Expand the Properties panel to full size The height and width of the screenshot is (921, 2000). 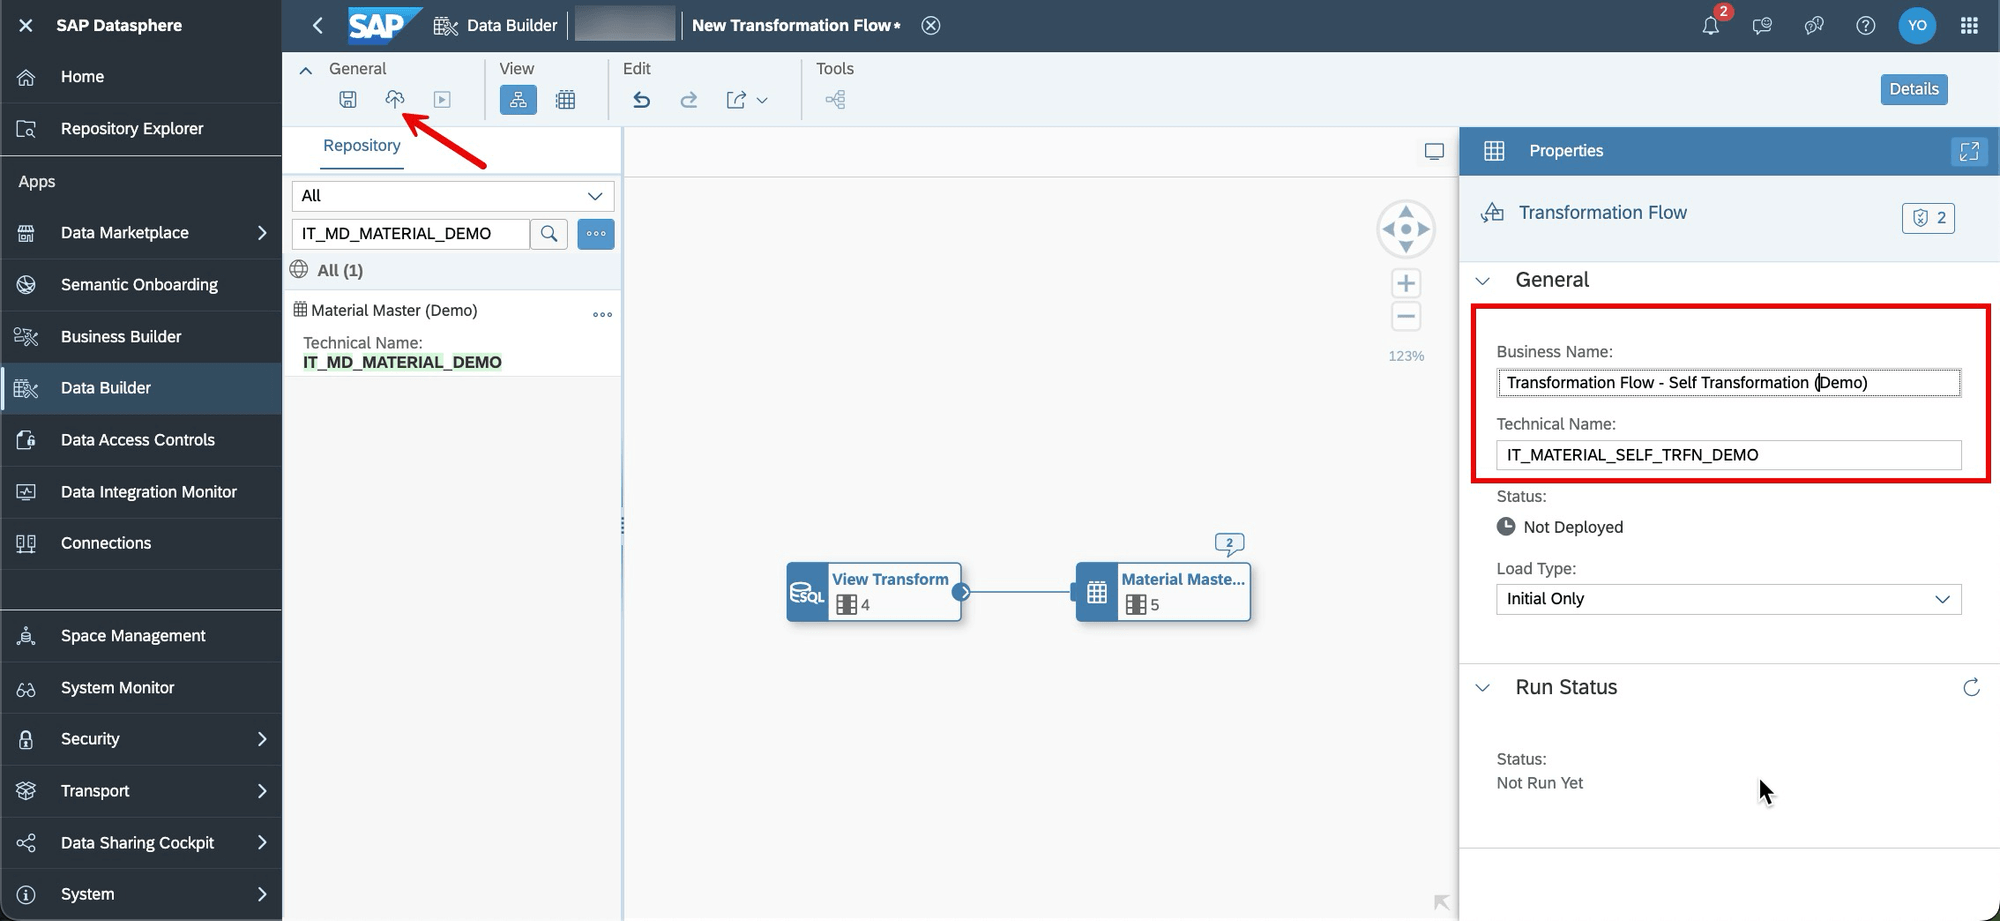(x=1969, y=151)
